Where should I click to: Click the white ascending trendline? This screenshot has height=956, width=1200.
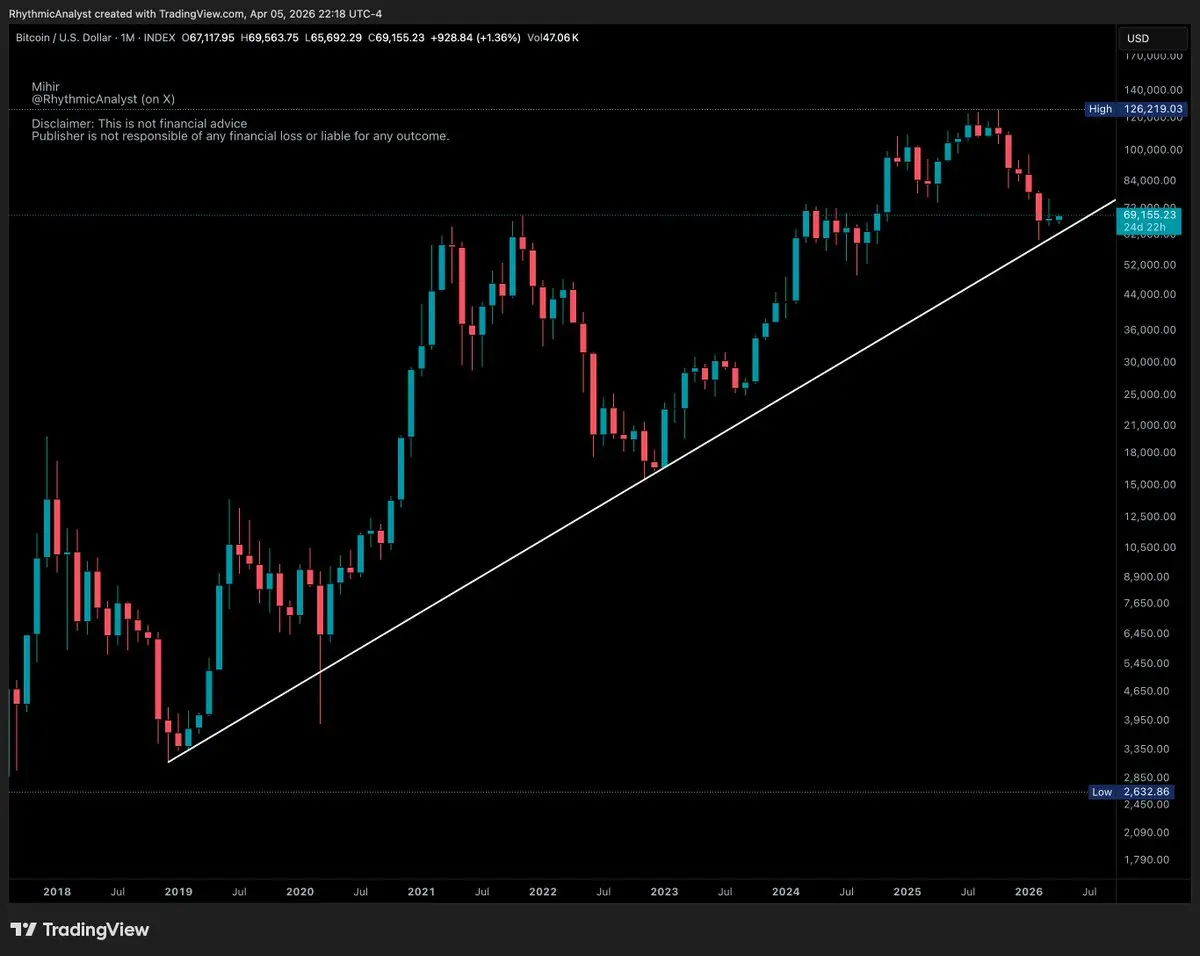coord(640,483)
